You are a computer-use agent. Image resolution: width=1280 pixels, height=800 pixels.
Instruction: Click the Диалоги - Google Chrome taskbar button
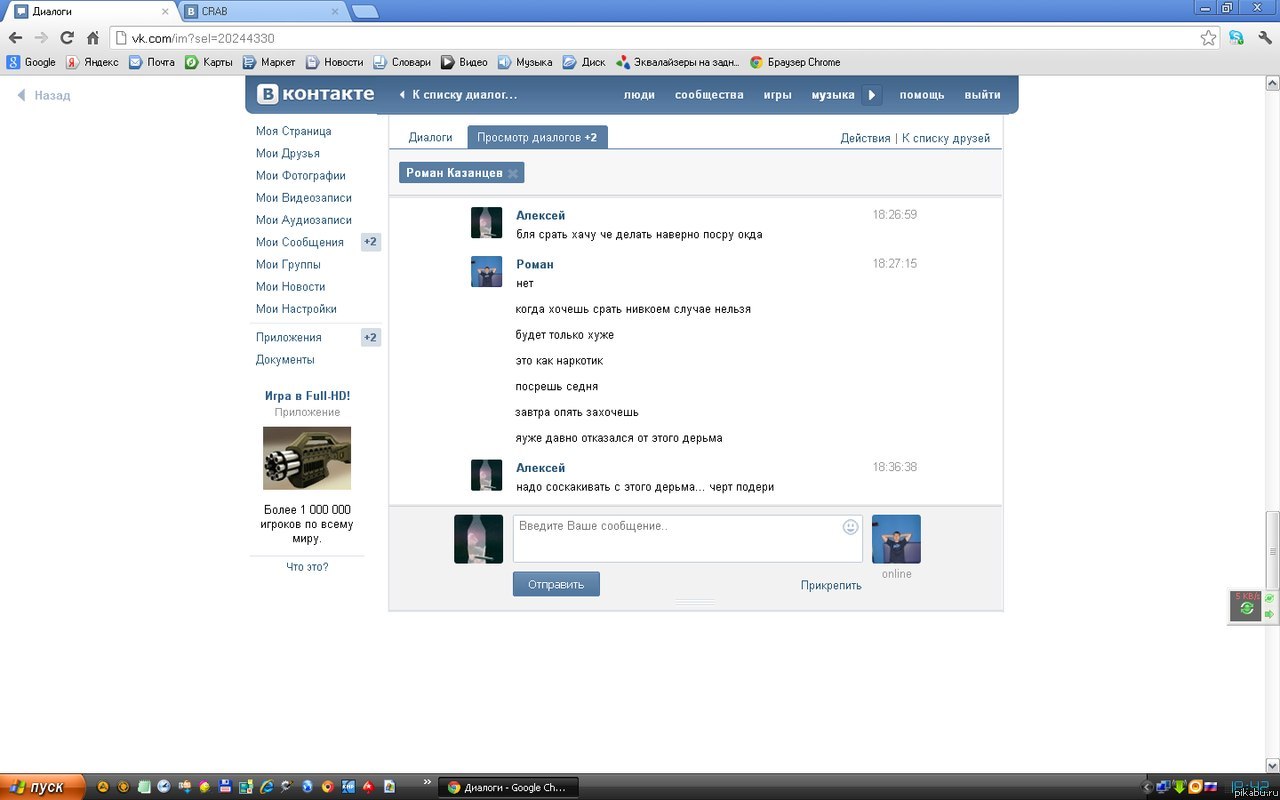(509, 787)
